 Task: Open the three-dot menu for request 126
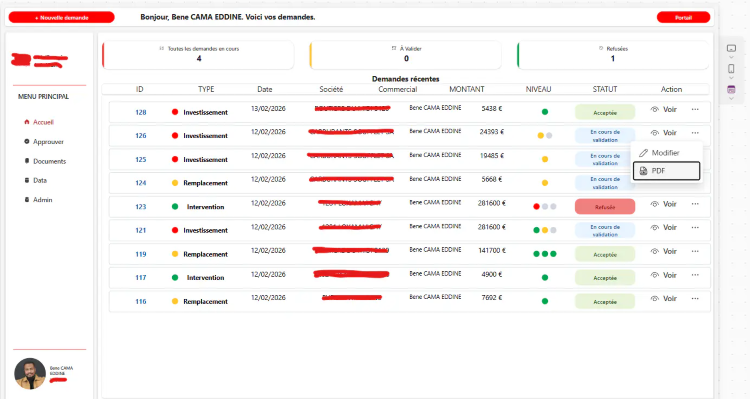tap(695, 133)
